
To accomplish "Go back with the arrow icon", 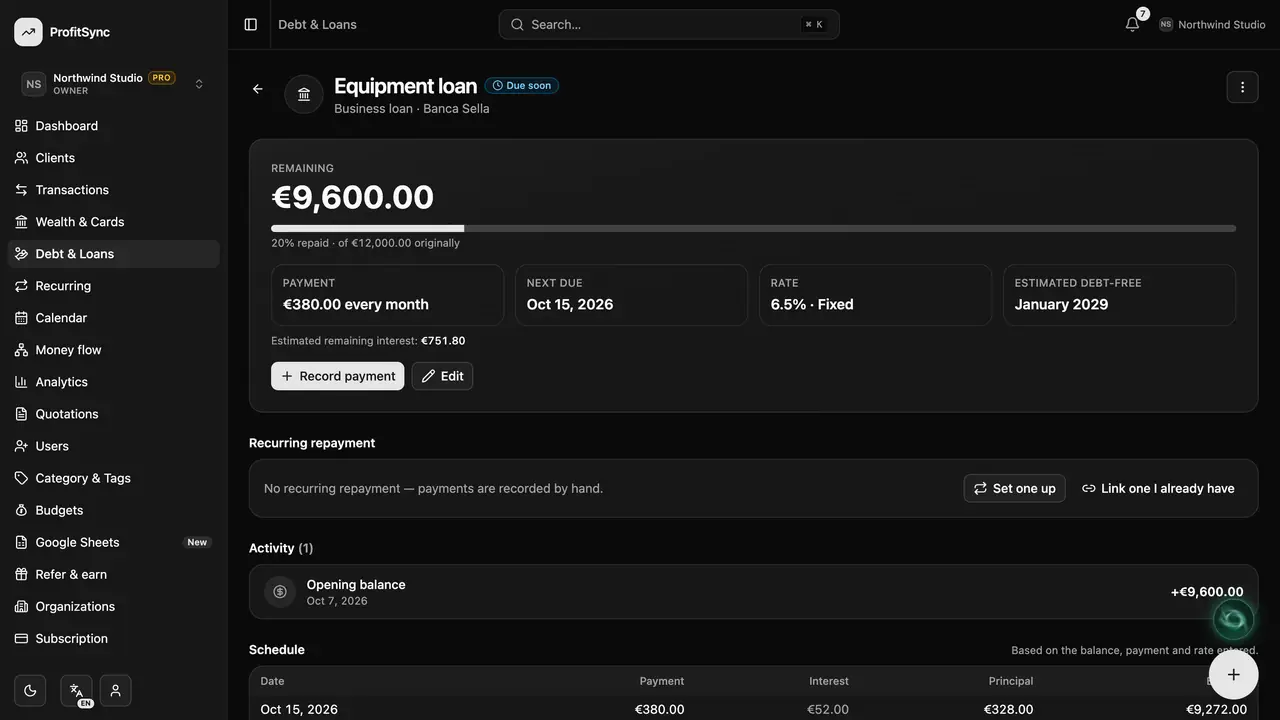I will pyautogui.click(x=258, y=89).
